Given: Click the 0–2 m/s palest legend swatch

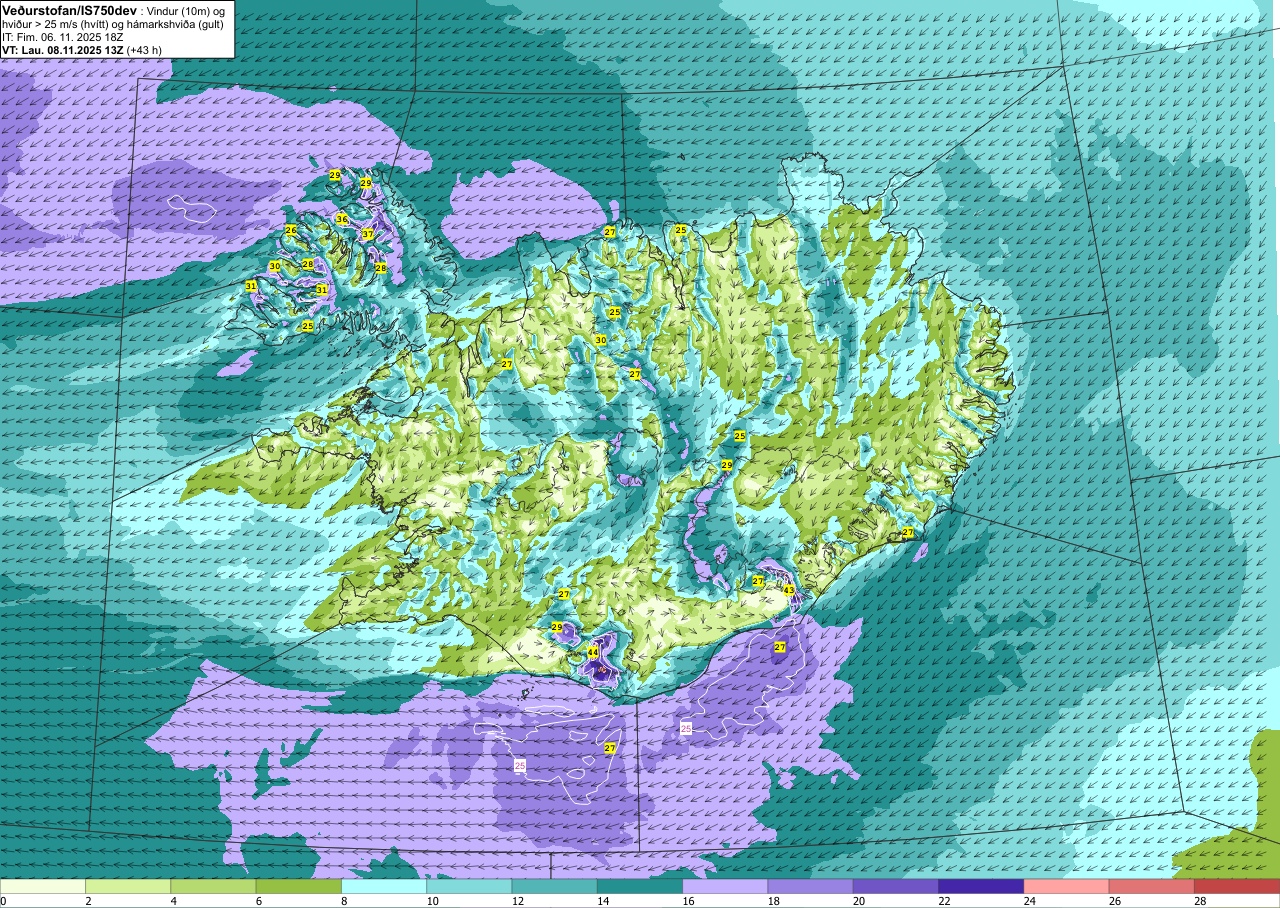Looking at the screenshot, I should (43, 886).
